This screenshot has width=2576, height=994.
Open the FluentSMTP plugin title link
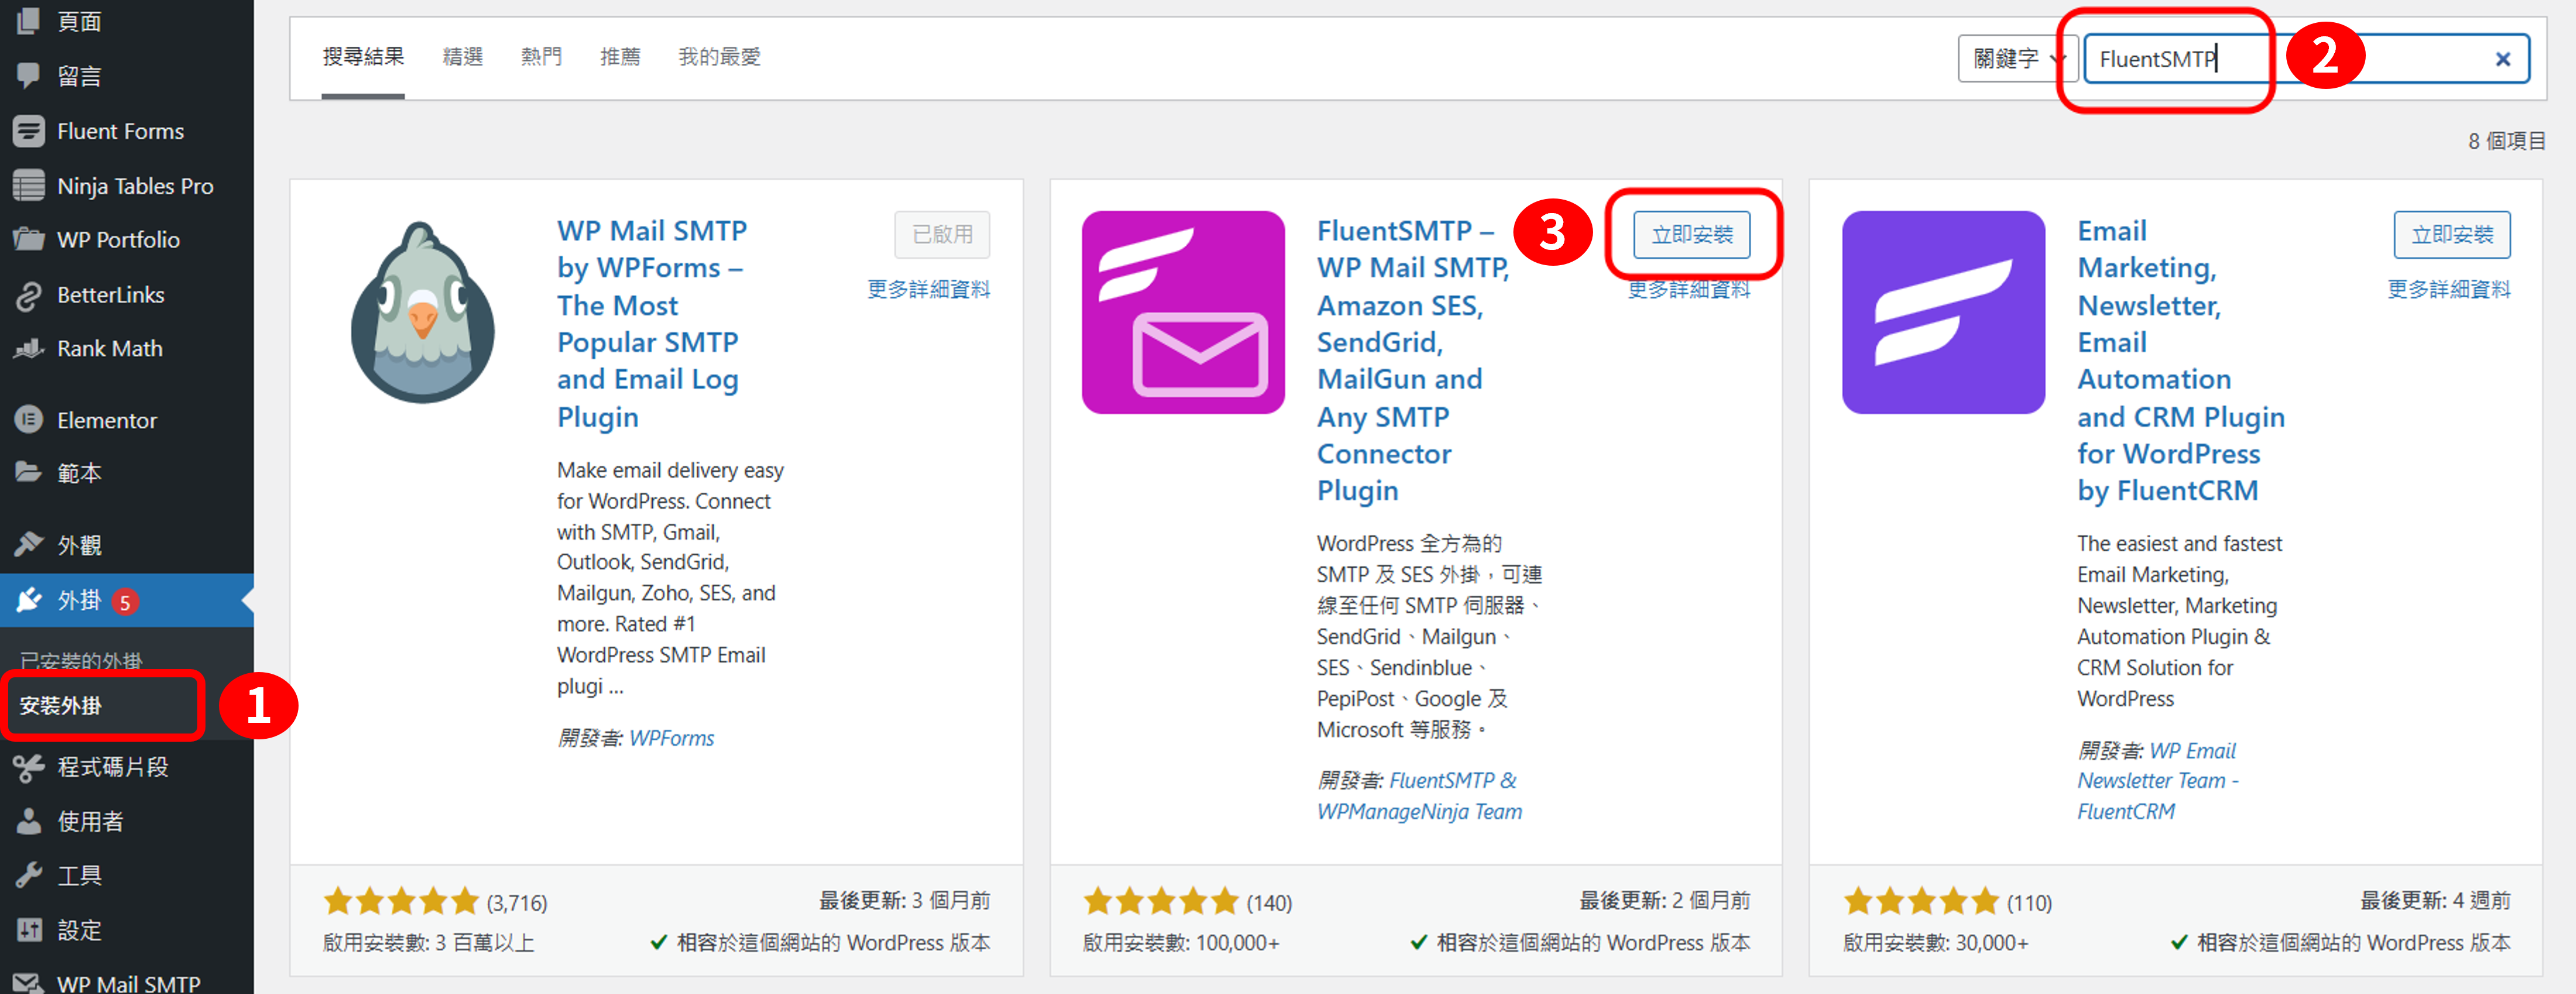tap(1413, 360)
